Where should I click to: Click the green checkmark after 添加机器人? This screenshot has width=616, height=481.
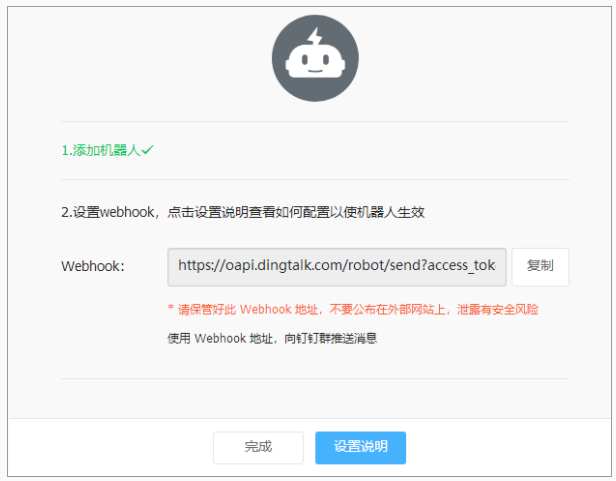(x=147, y=150)
